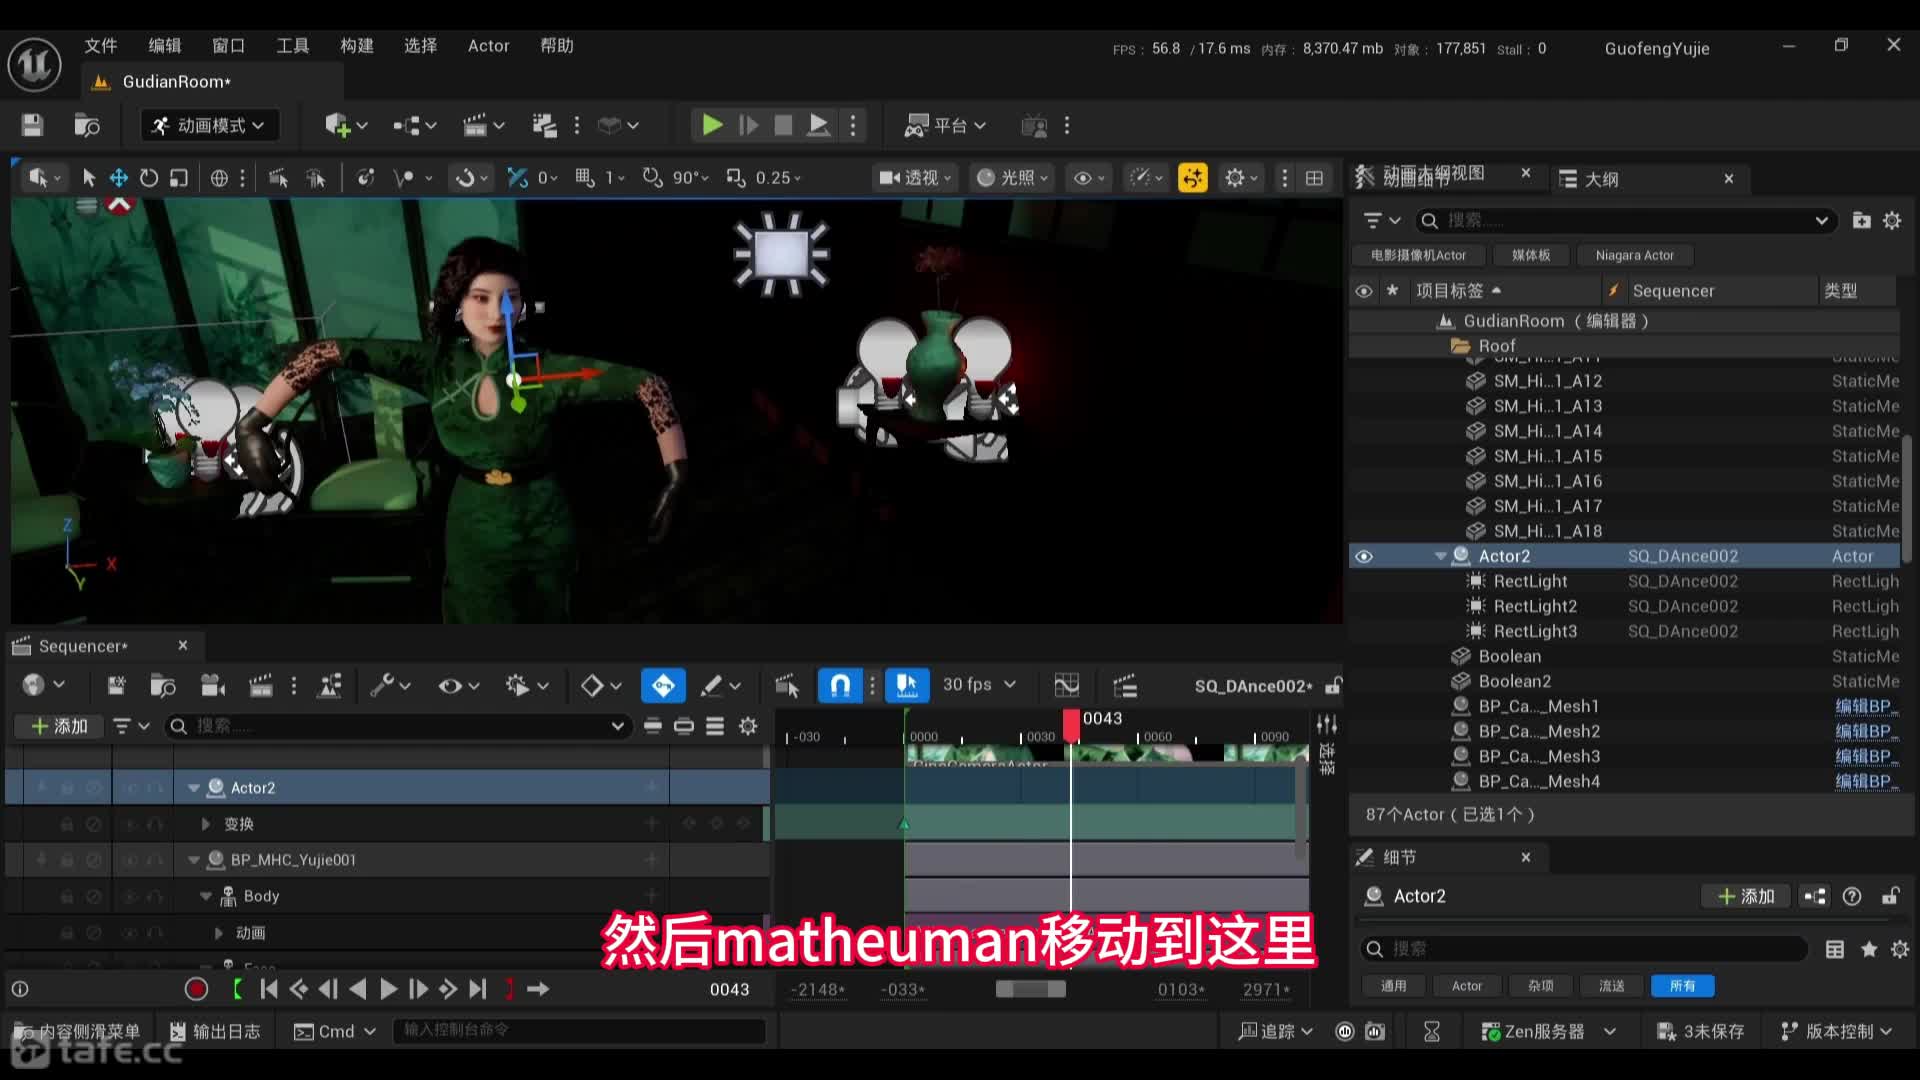The image size is (1920, 1080).
Task: Start Play-in-Editor with the play icon
Action: (x=711, y=124)
